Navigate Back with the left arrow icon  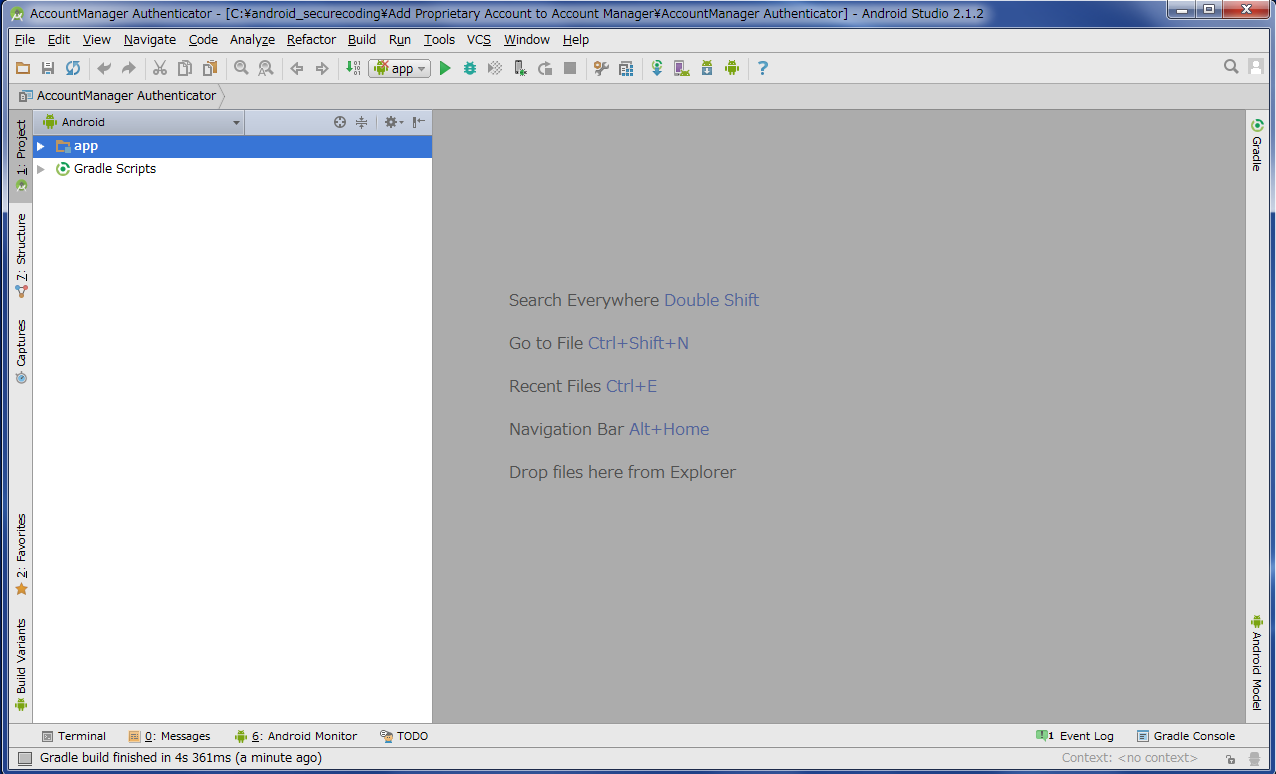(297, 68)
